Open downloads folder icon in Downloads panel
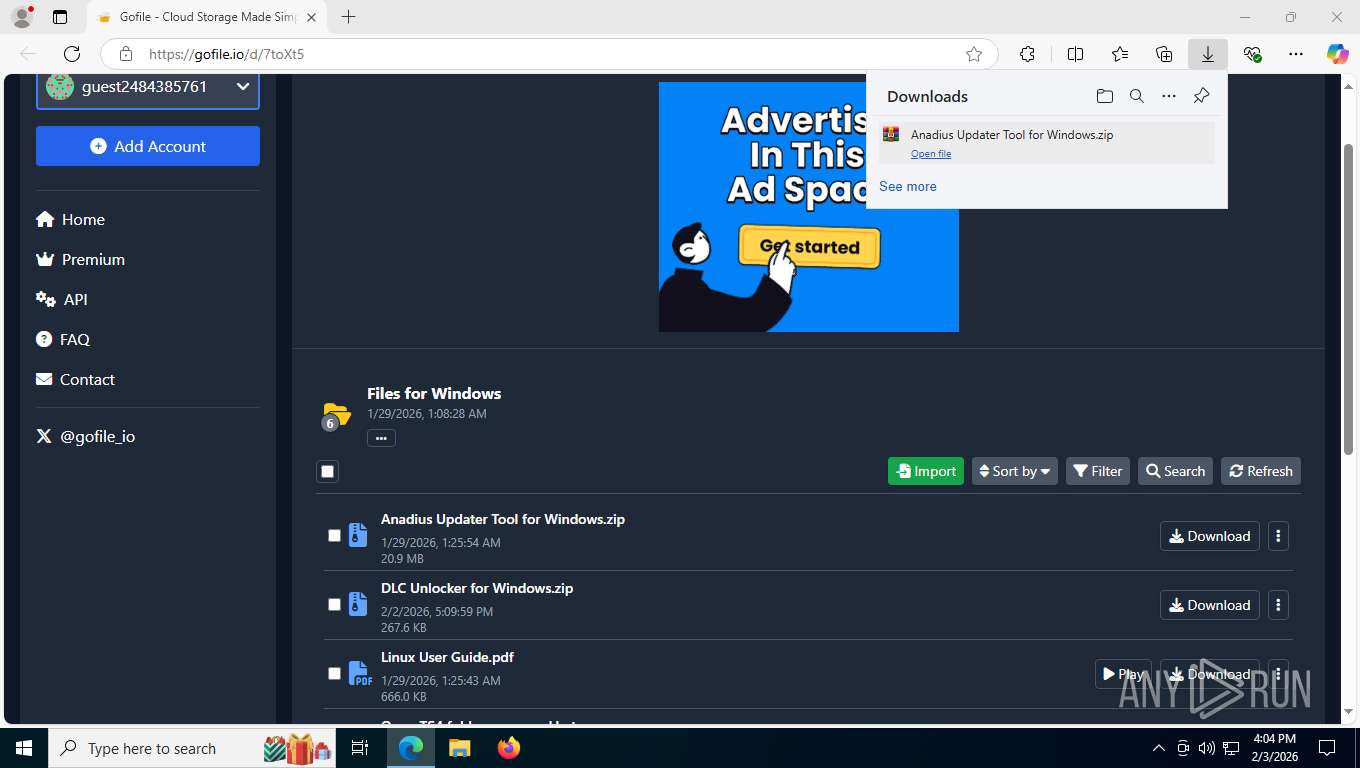Screen dimensions: 1360x768 (x=1105, y=96)
